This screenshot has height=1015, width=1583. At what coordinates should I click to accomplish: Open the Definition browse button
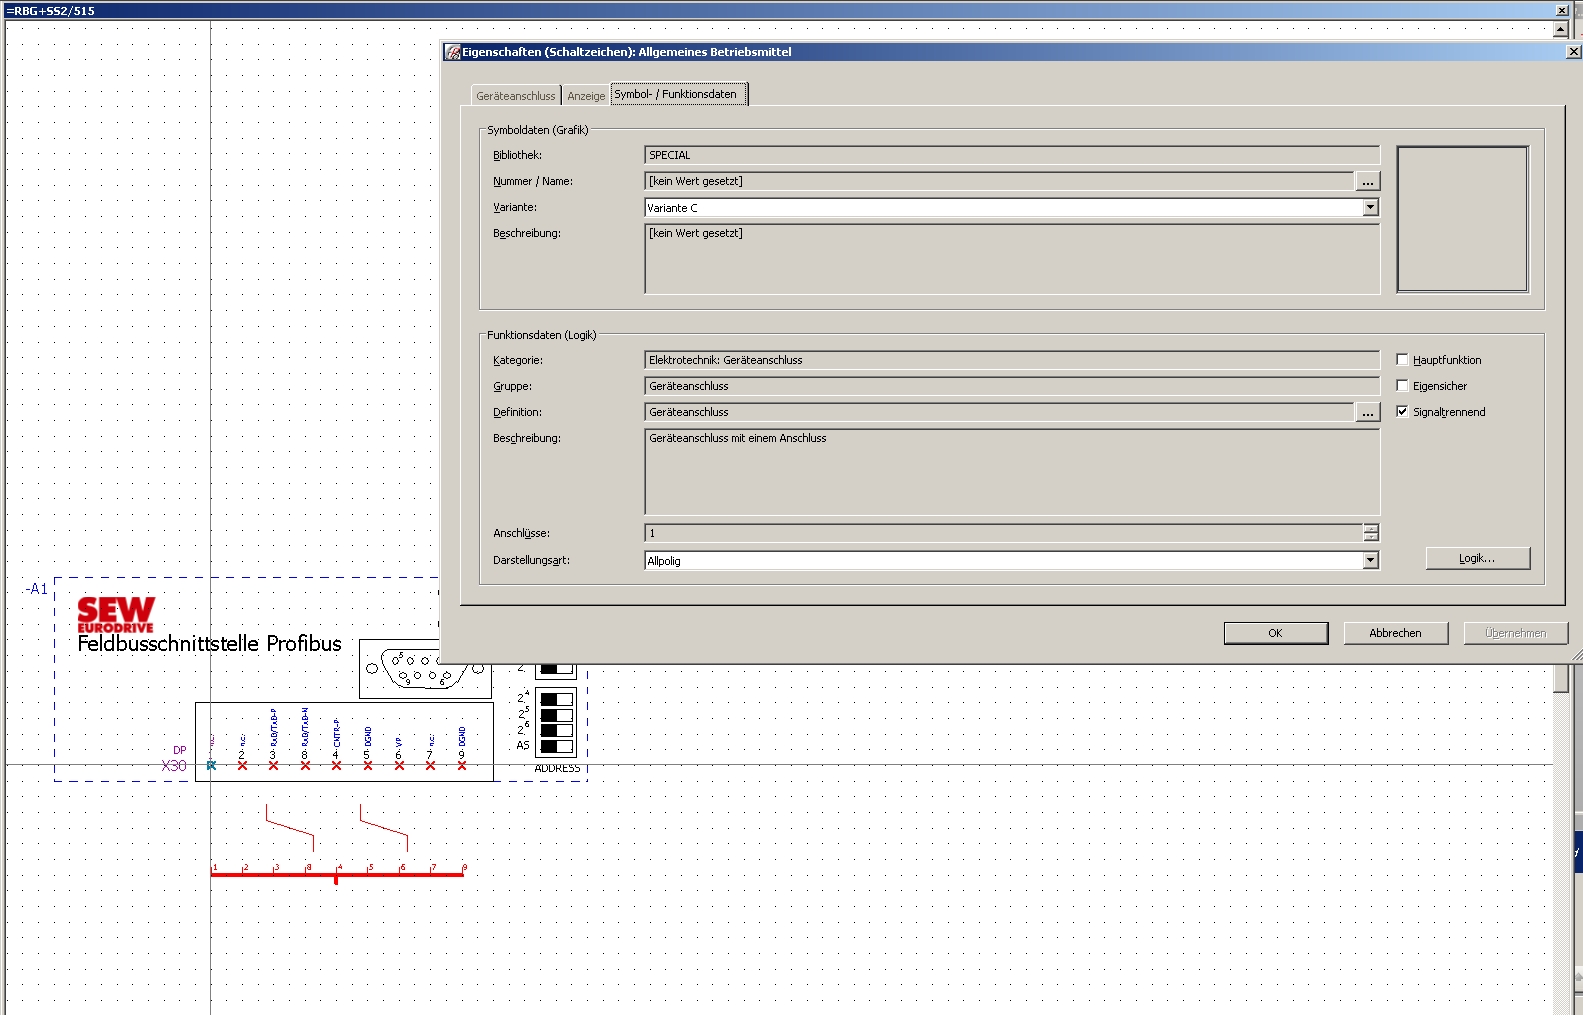tap(1367, 412)
